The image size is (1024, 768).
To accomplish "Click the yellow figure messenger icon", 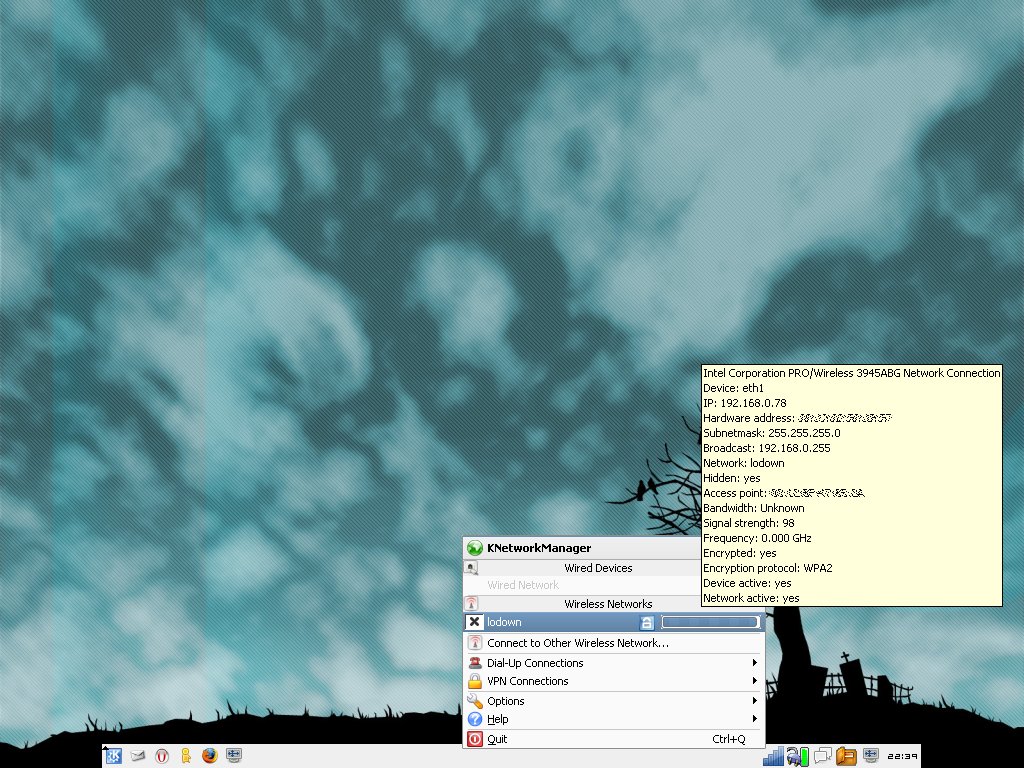I will [x=186, y=756].
